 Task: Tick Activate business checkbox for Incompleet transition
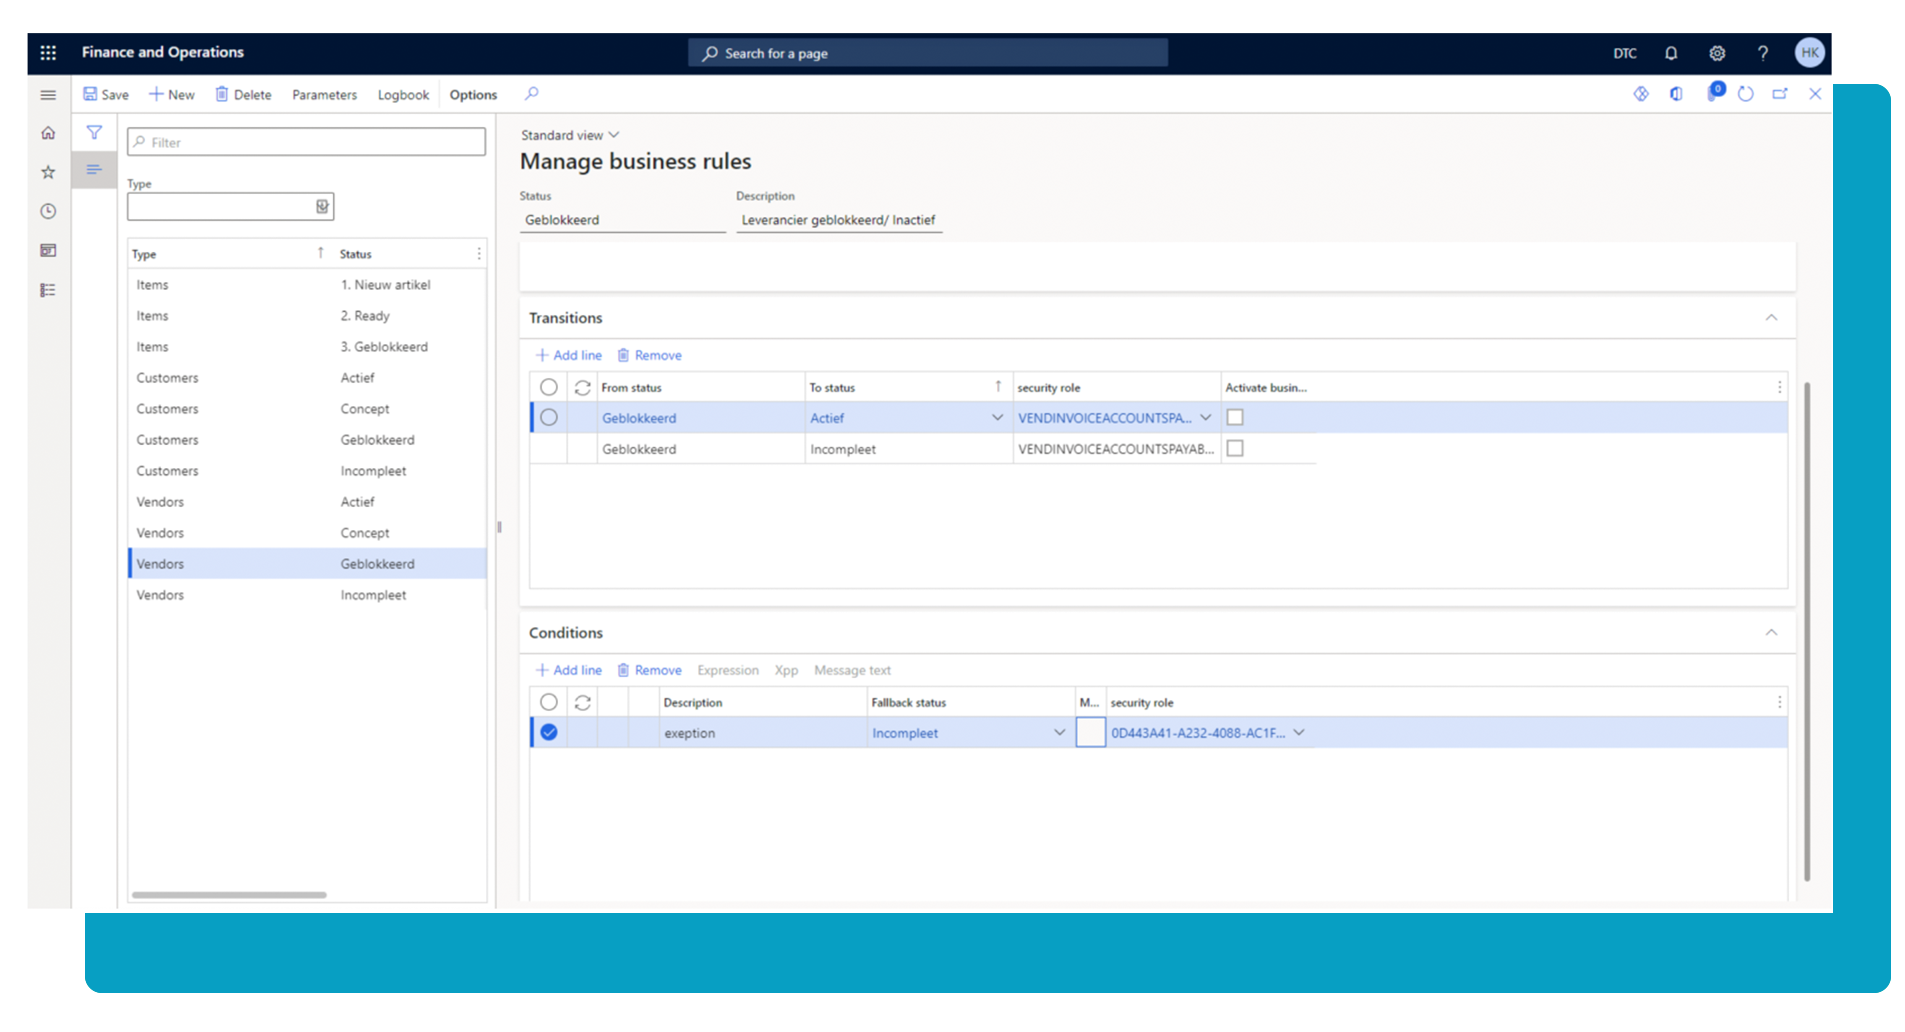point(1235,449)
